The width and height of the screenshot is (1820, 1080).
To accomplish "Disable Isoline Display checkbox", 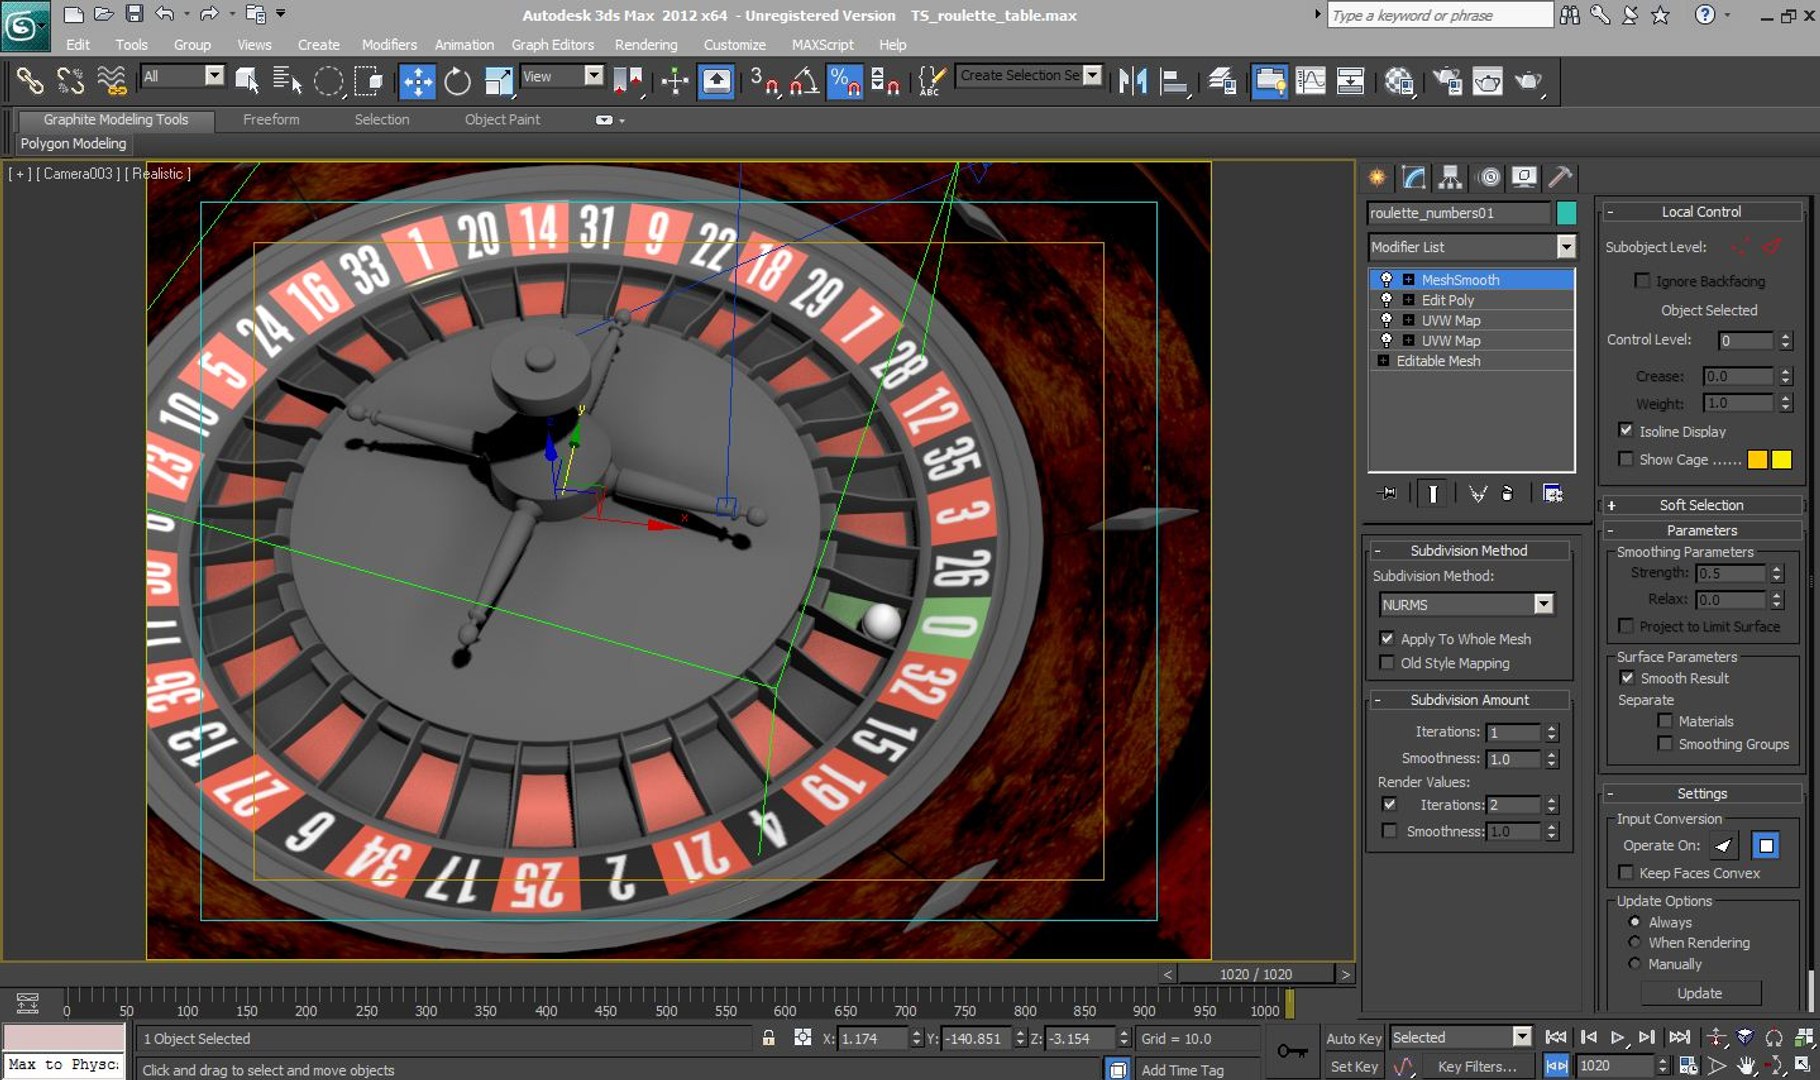I will point(1626,430).
